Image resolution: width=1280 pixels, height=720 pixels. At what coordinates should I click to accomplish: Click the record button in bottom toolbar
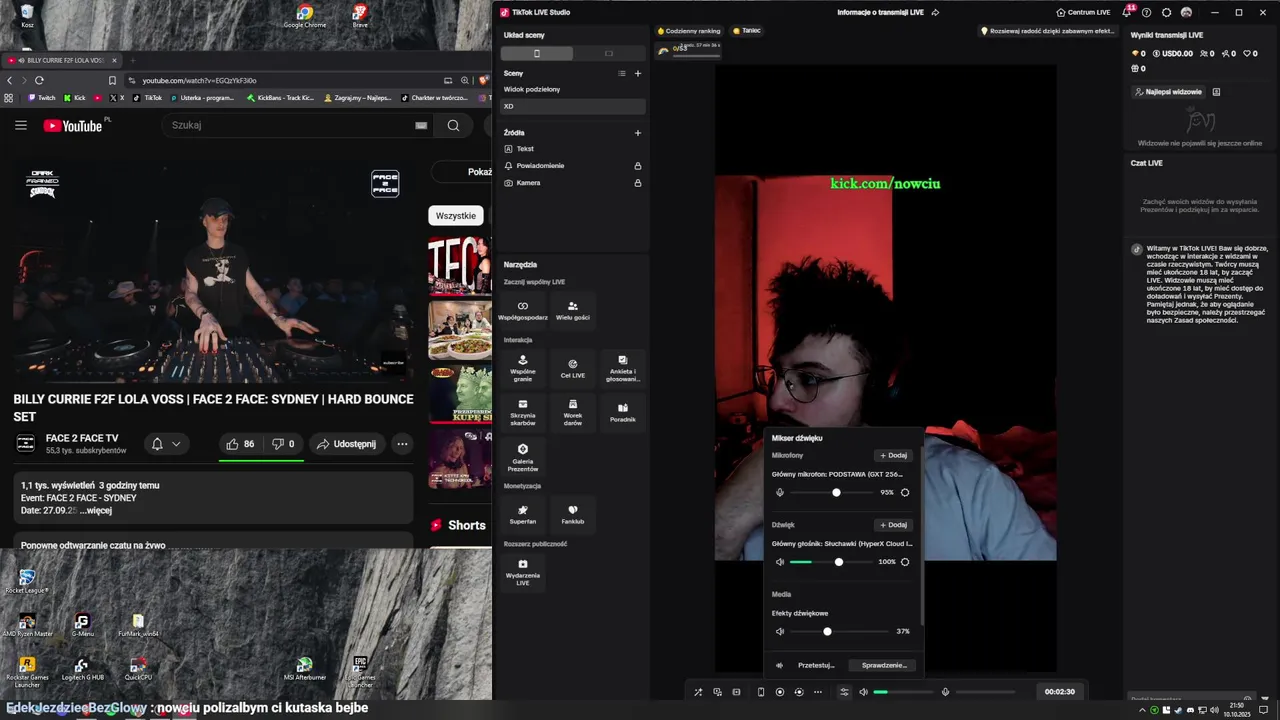point(780,692)
